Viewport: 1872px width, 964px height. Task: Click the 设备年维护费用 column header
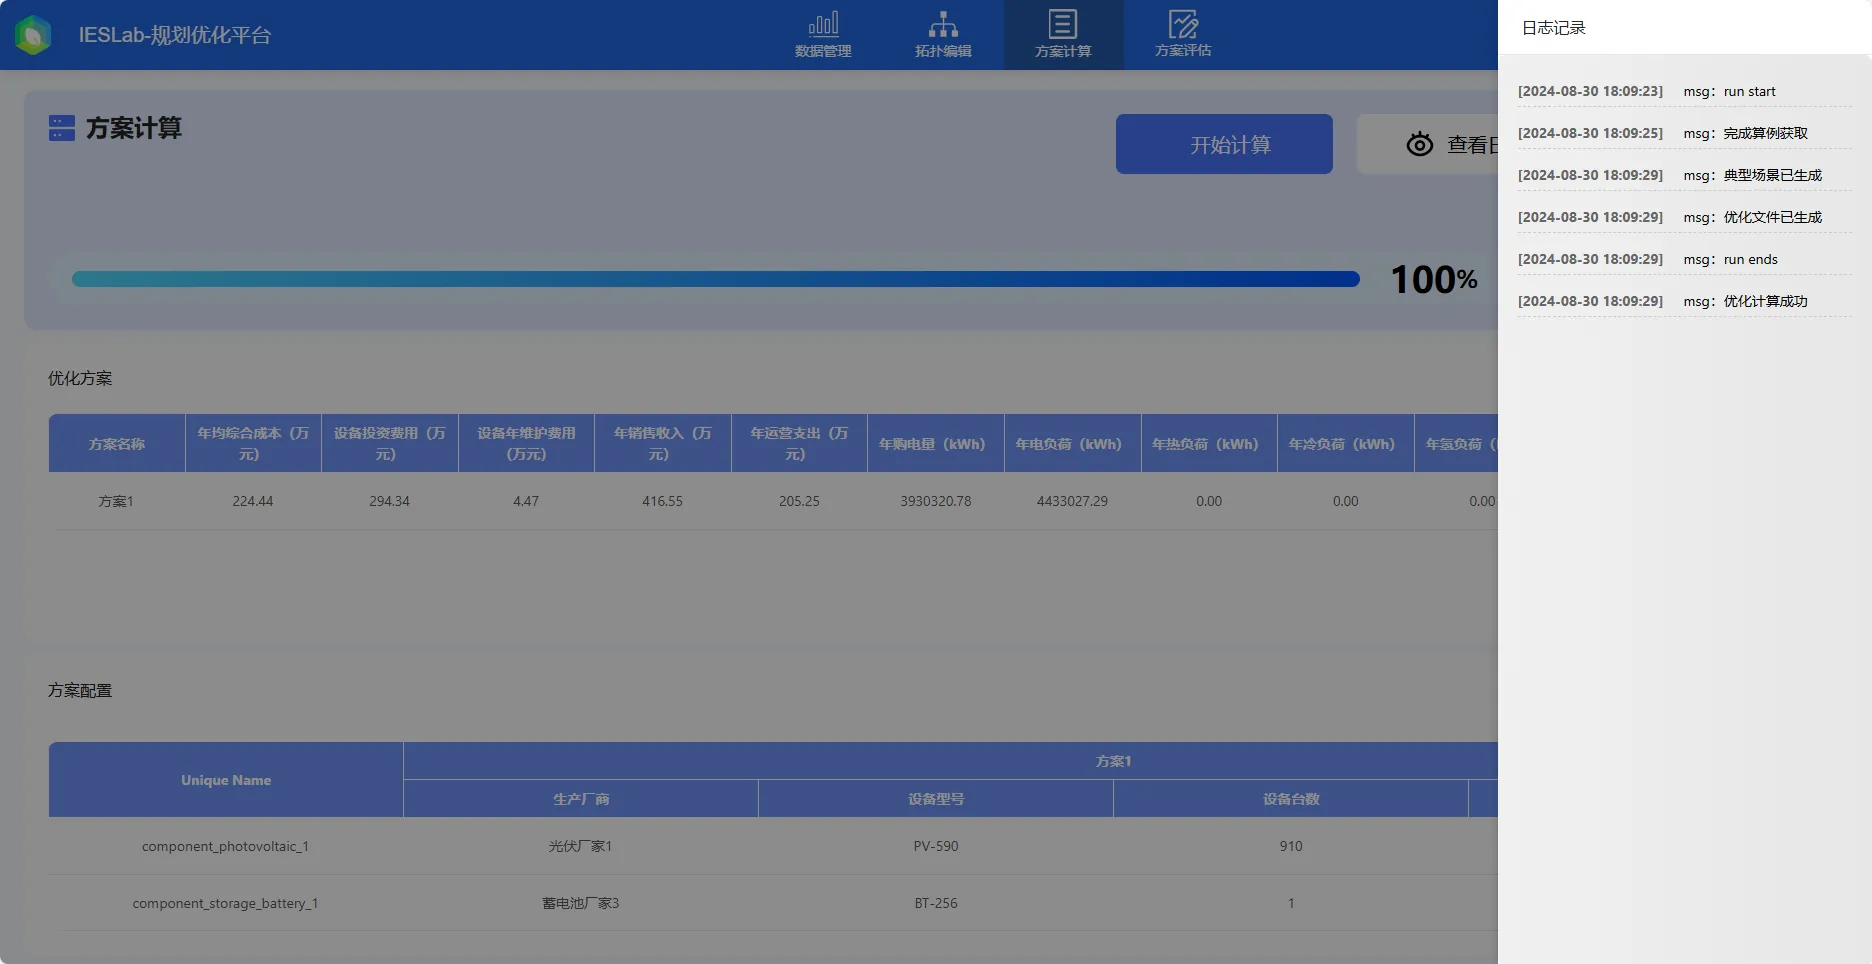pos(526,443)
